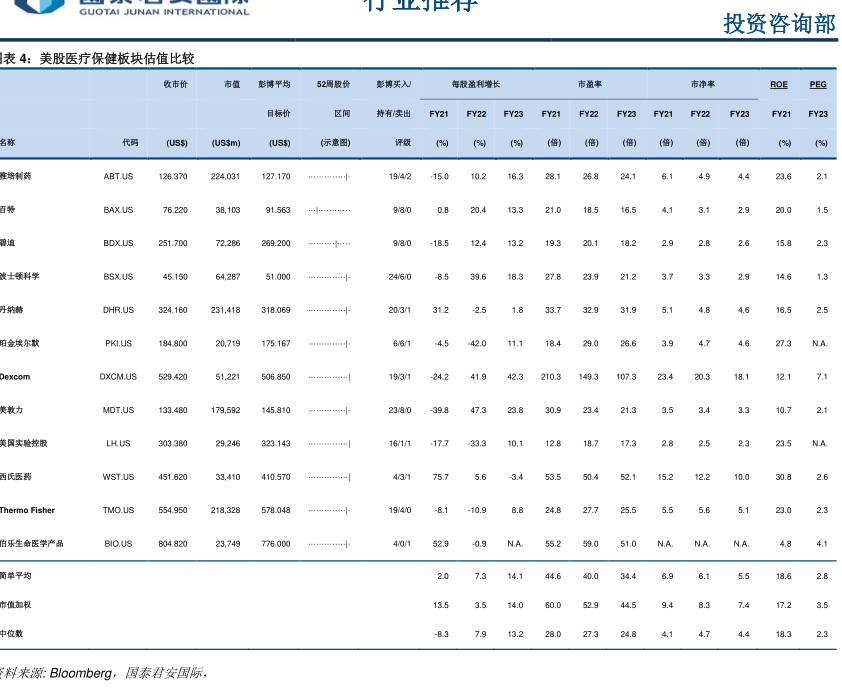Select the ABT.US ticker code

[x=118, y=177]
